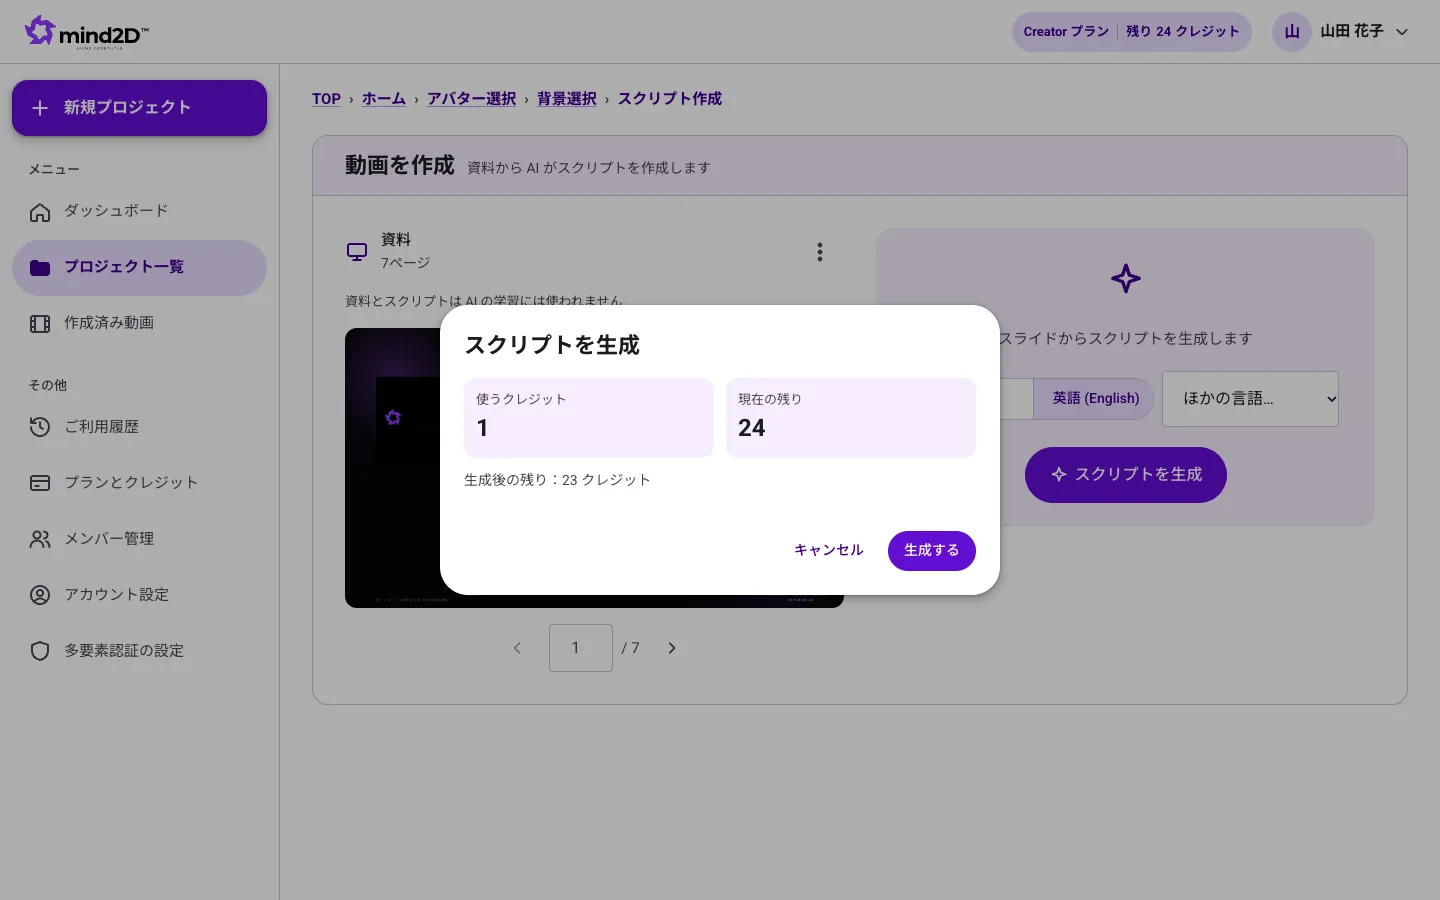Viewport: 1440px width, 900px height.
Task: Go to the next slide page arrow
Action: (x=672, y=648)
